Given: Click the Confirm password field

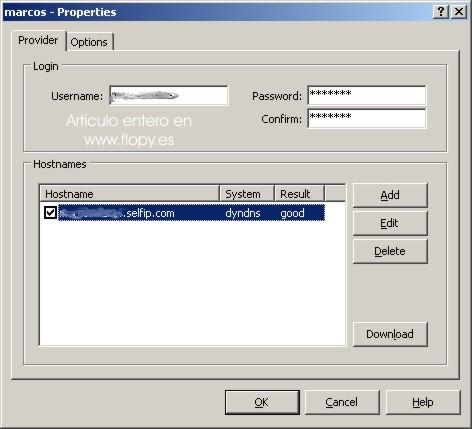Looking at the screenshot, I should click(x=367, y=118).
